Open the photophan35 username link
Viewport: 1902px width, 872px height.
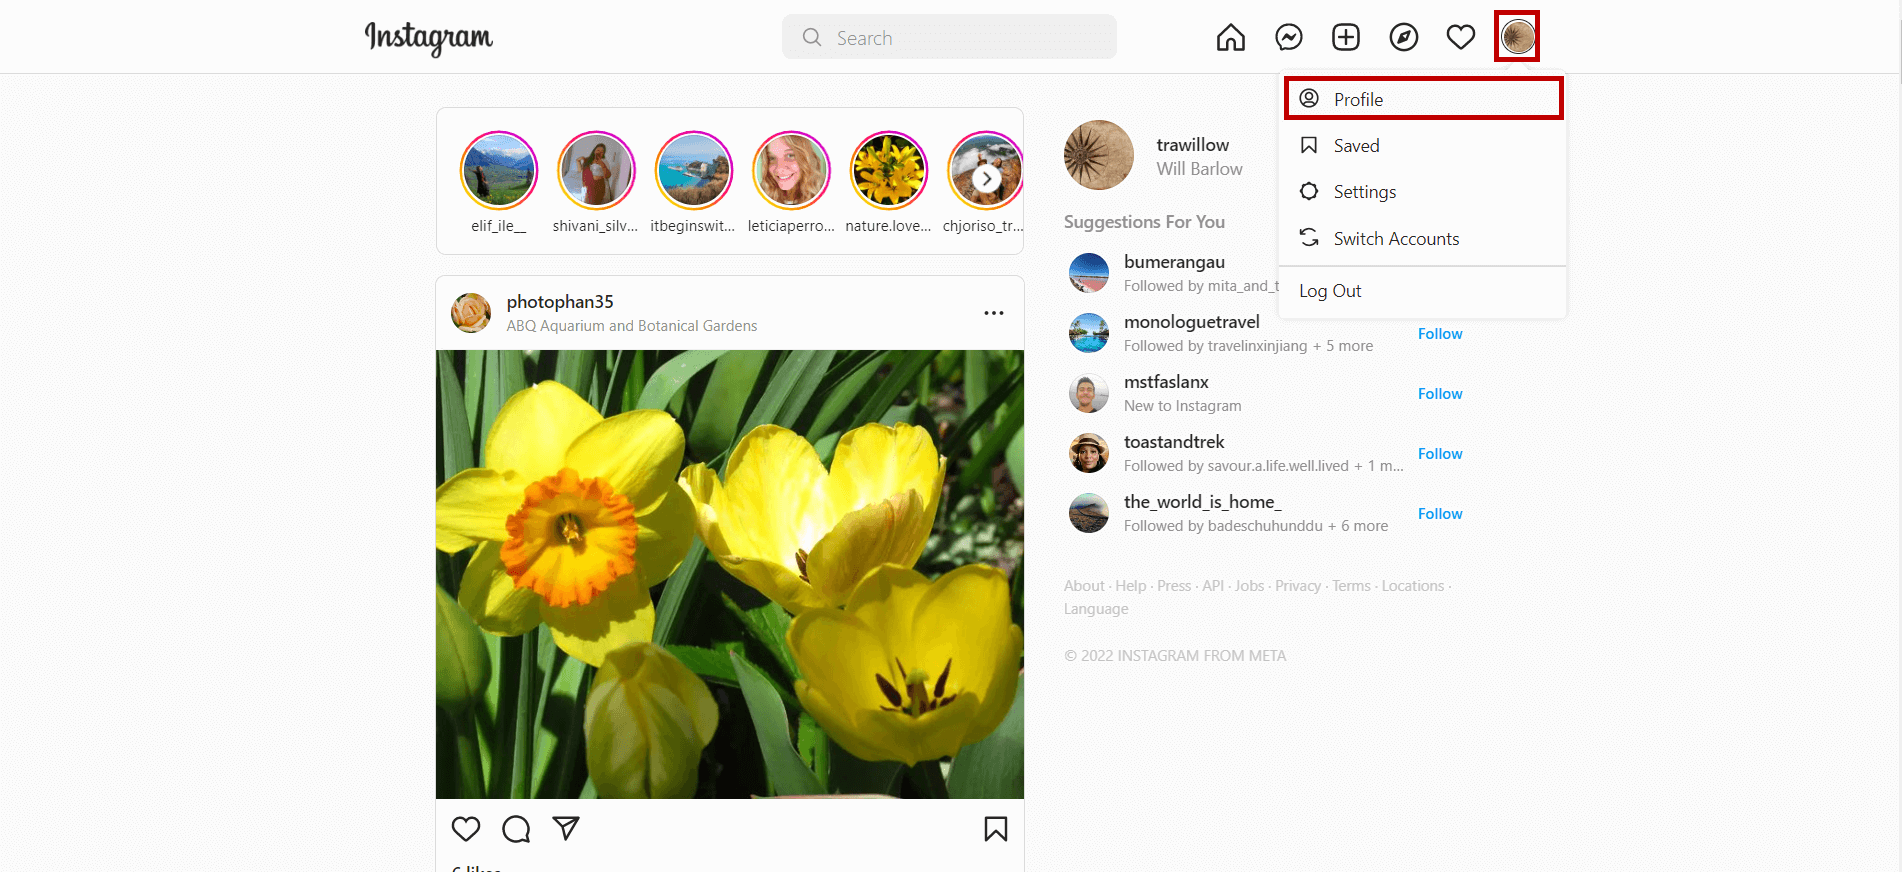[560, 302]
